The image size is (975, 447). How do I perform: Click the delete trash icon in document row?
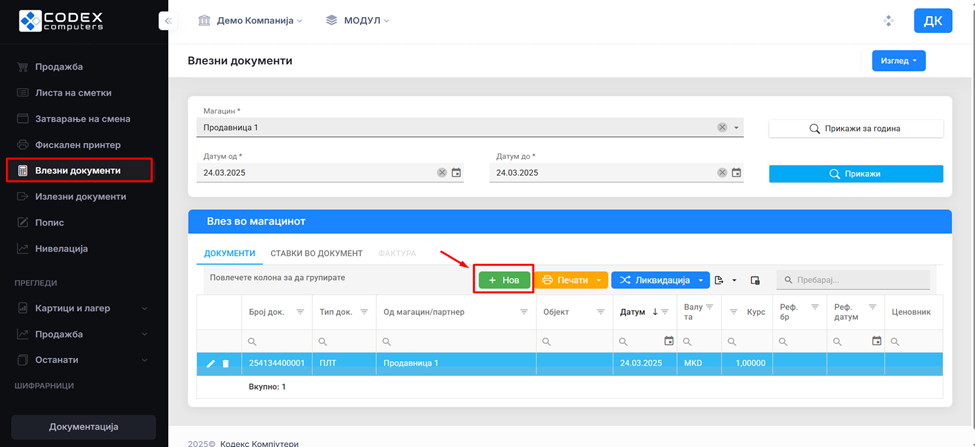pos(226,363)
